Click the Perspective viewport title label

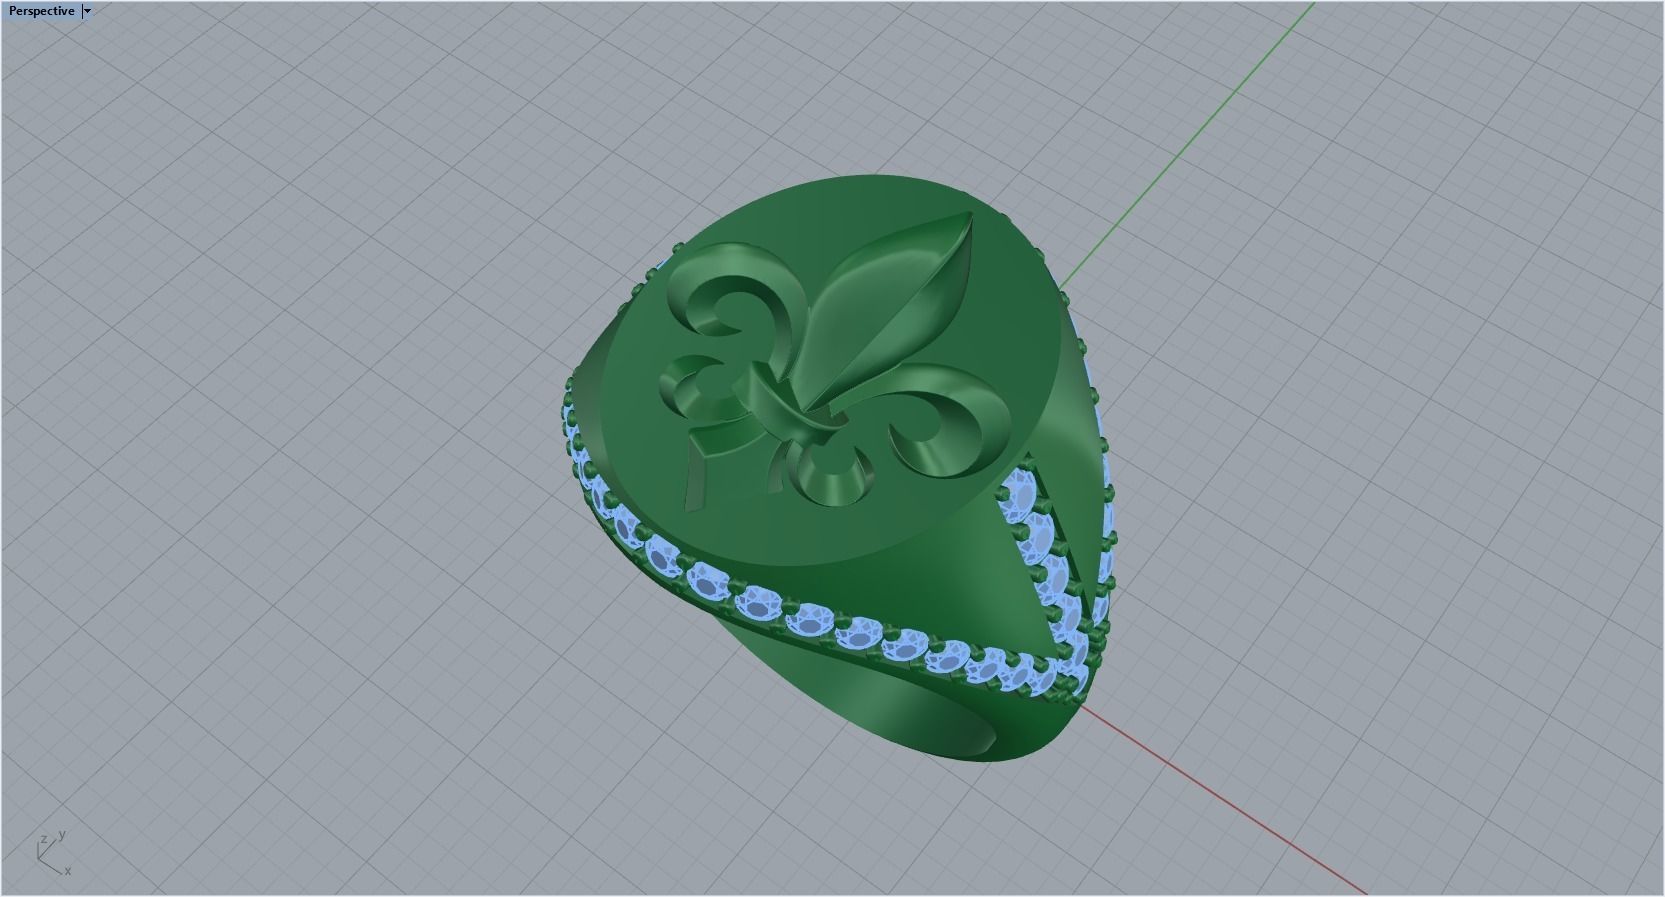41,11
